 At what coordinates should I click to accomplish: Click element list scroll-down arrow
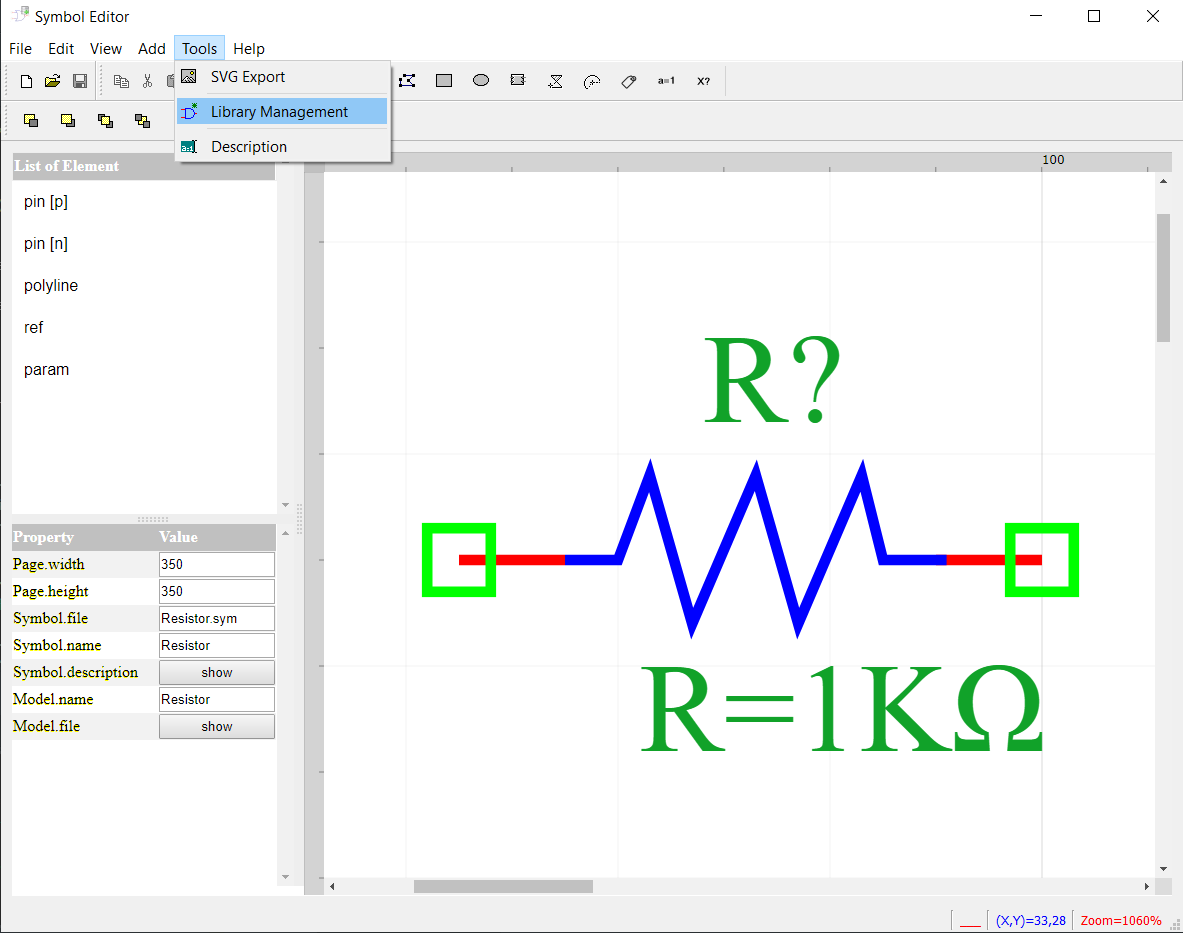285,505
